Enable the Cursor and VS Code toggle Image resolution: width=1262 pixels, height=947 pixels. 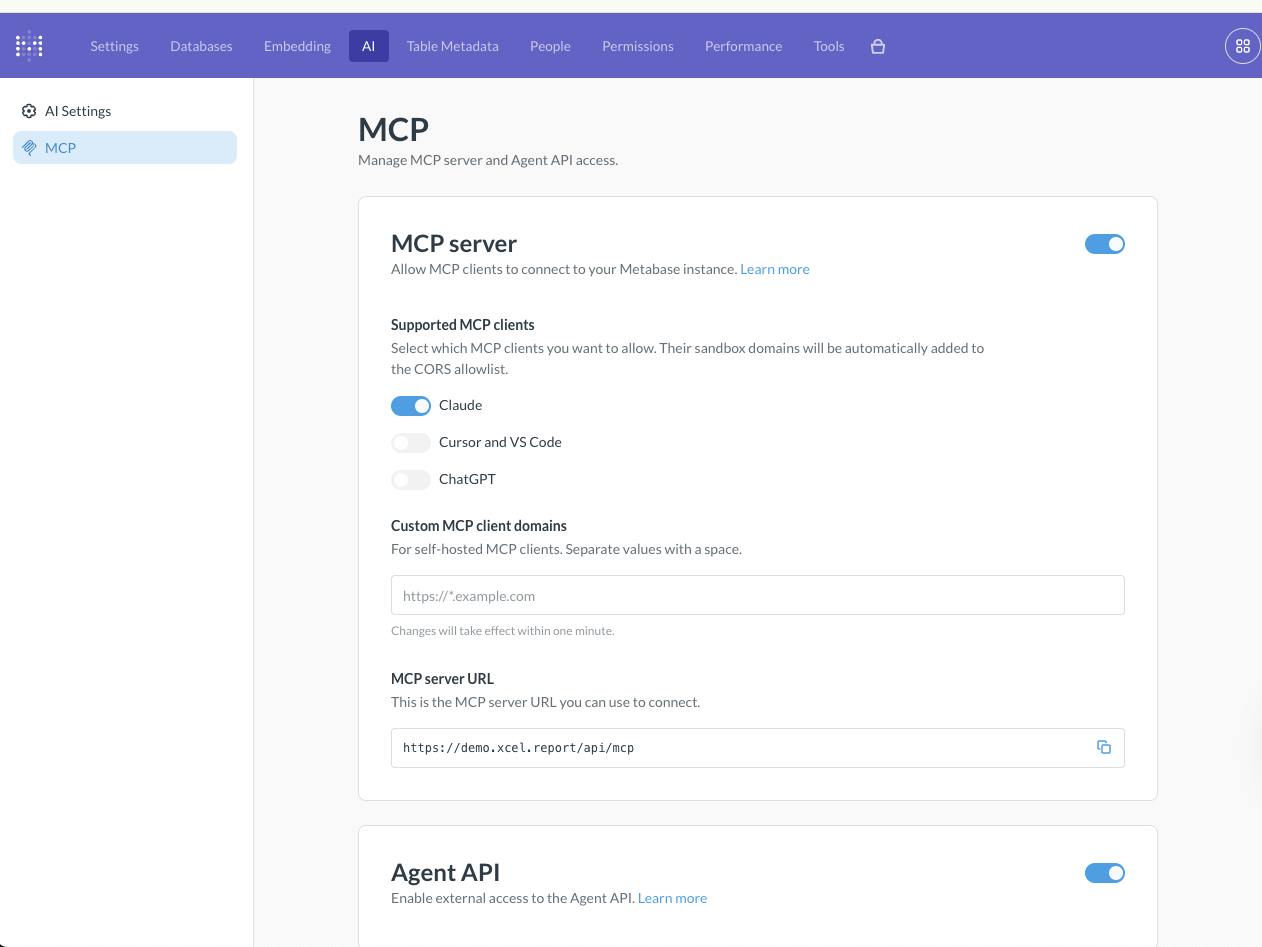tap(411, 442)
